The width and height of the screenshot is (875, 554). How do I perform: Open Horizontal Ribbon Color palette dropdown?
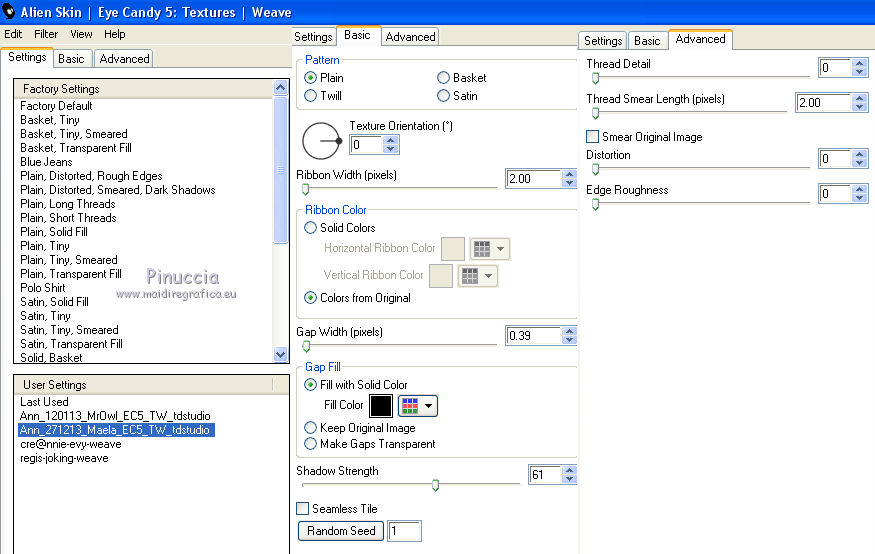(489, 249)
